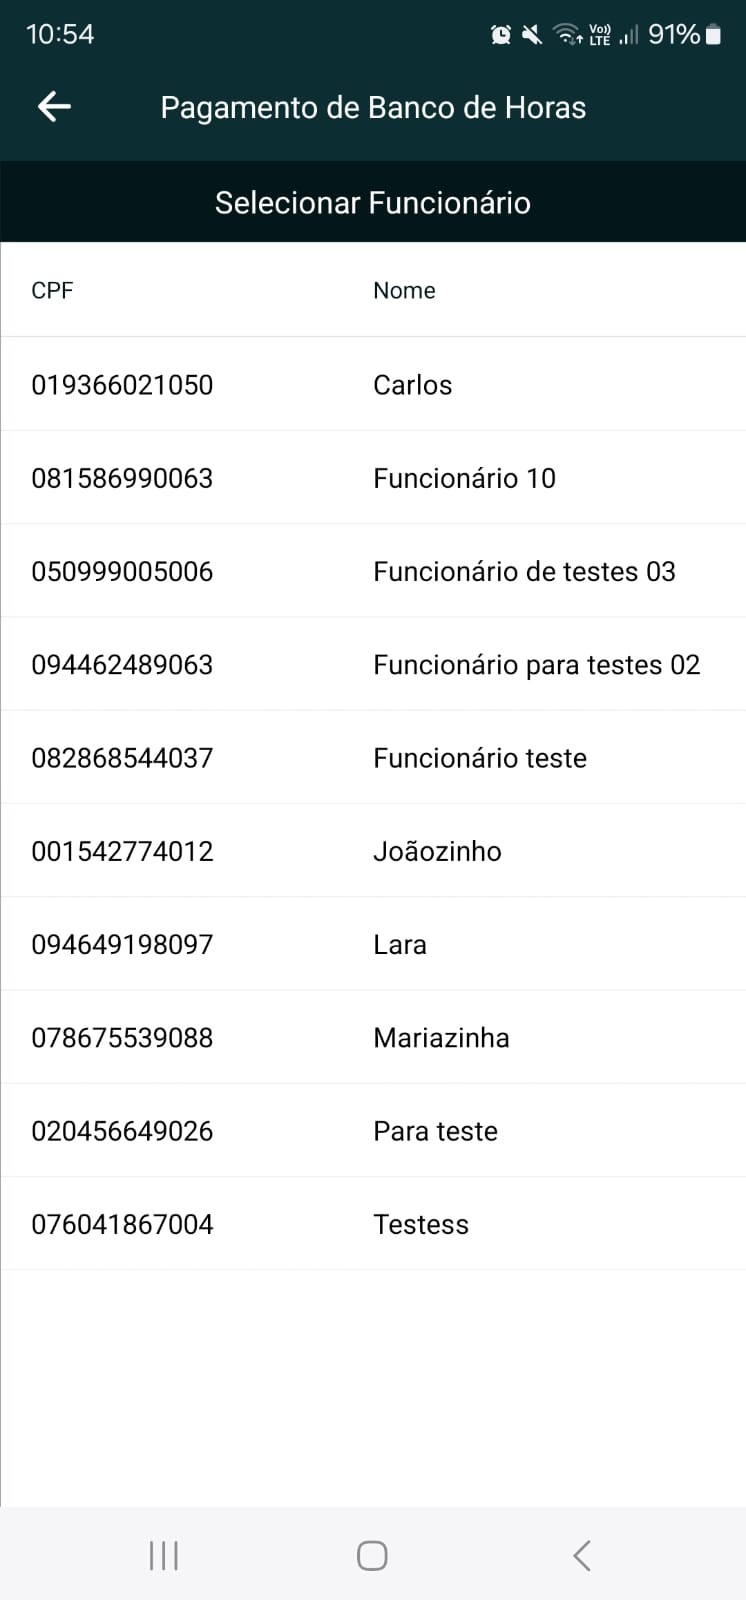746x1600 pixels.
Task: Tap the back arrow in header
Action: point(54,106)
